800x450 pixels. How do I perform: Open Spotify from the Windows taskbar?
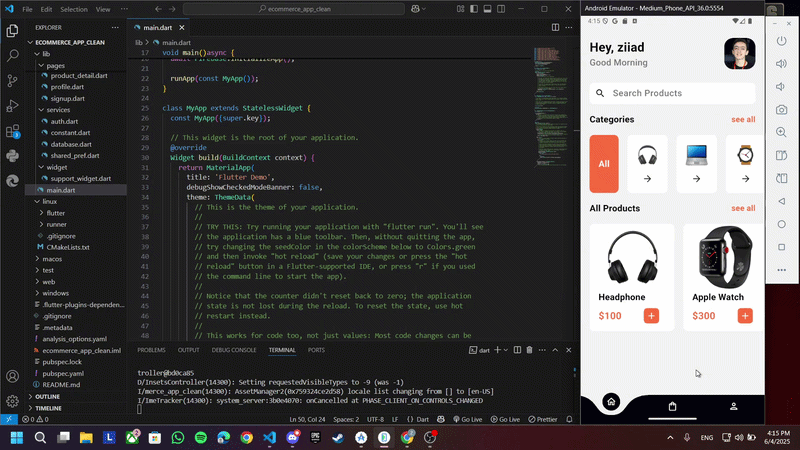[201, 437]
